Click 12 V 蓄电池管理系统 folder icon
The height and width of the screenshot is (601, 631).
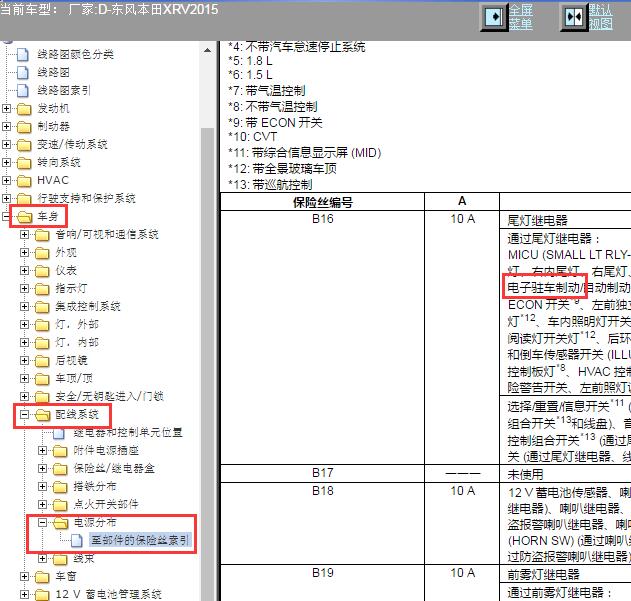42,595
